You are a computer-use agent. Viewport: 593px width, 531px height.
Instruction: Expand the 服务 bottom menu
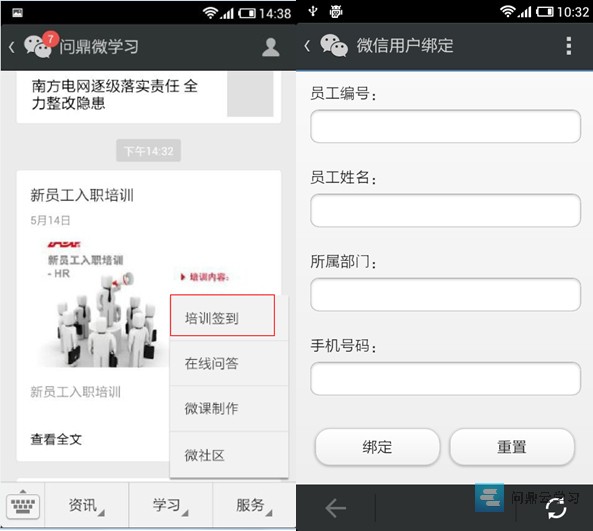[254, 505]
